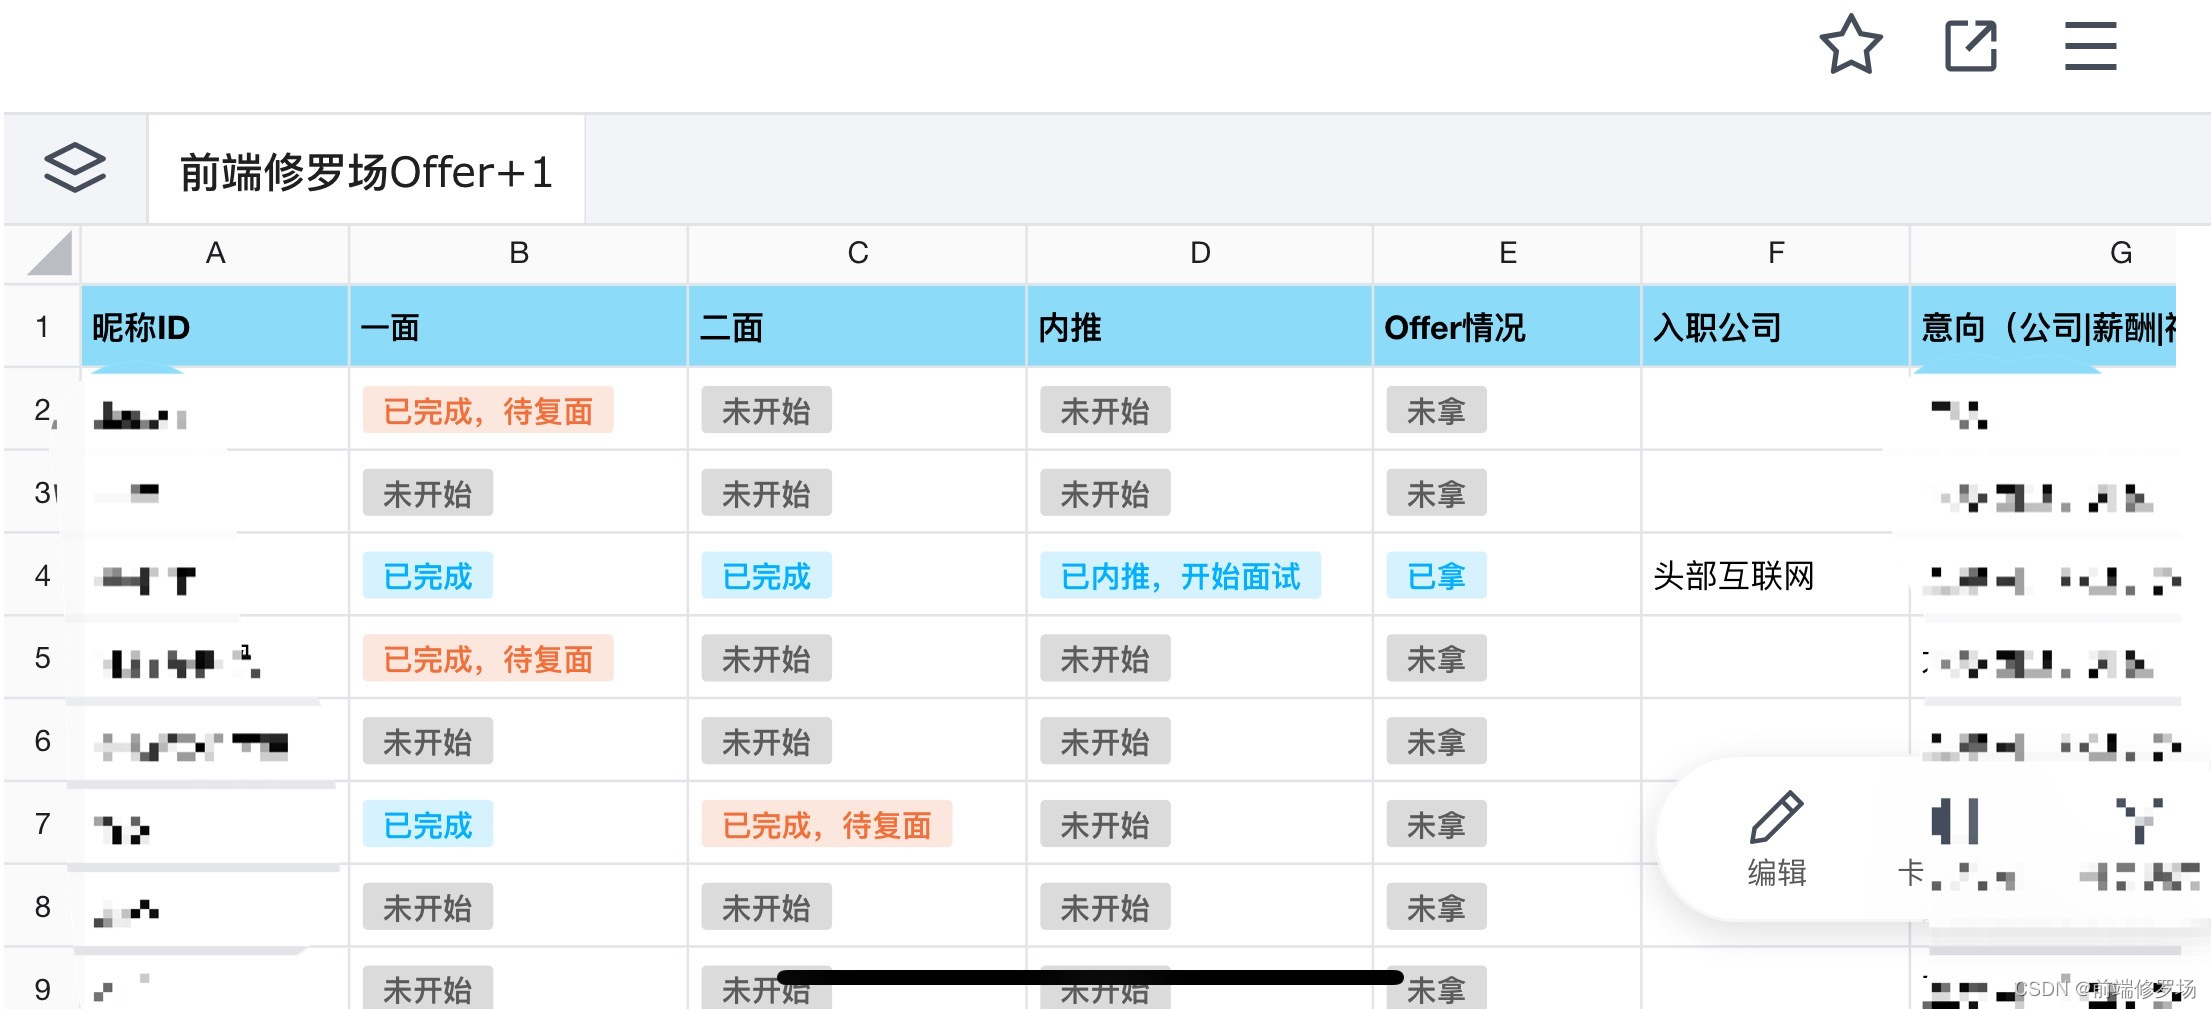The height and width of the screenshot is (1009, 2211).
Task: Select column D header
Action: pos(1200,253)
